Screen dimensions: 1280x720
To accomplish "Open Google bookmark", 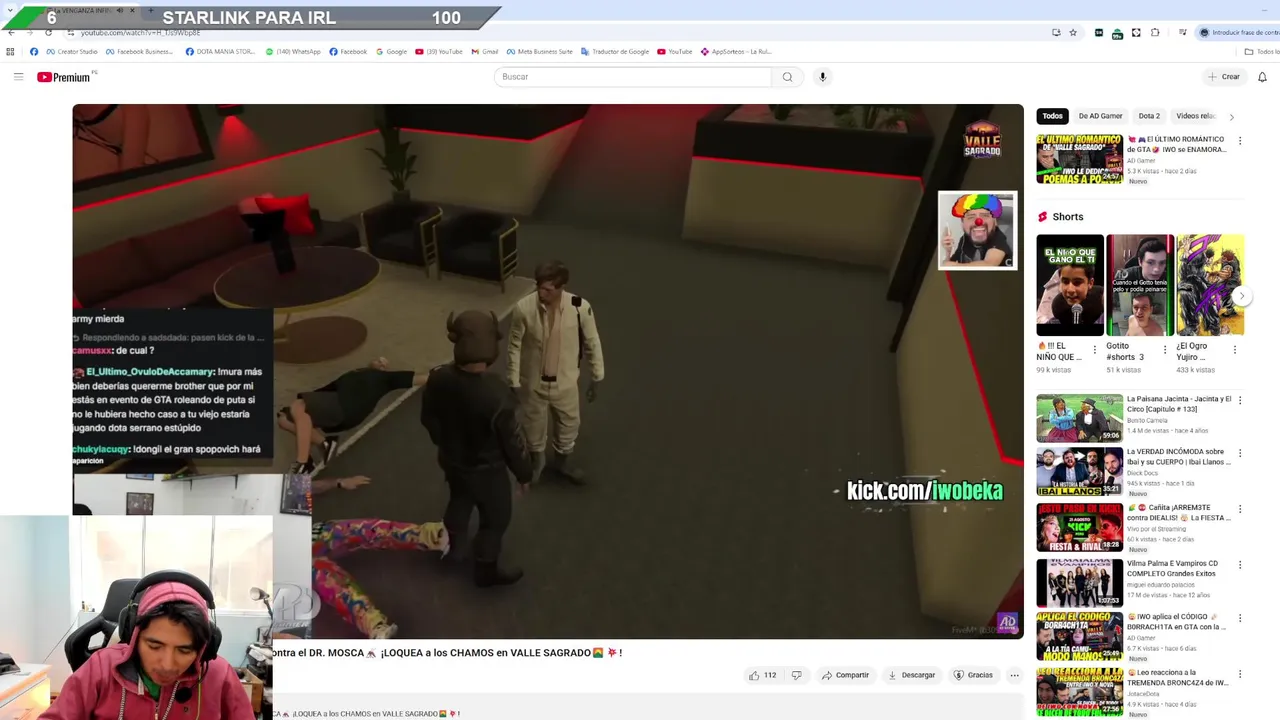I will [x=392, y=52].
